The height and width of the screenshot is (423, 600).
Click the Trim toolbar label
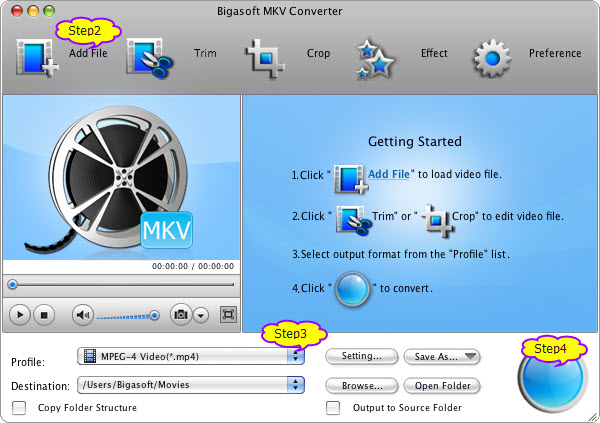pos(205,53)
